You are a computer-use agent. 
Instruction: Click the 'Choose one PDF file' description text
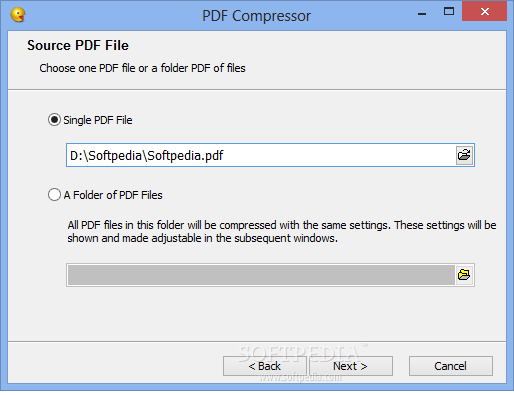pyautogui.click(x=142, y=68)
